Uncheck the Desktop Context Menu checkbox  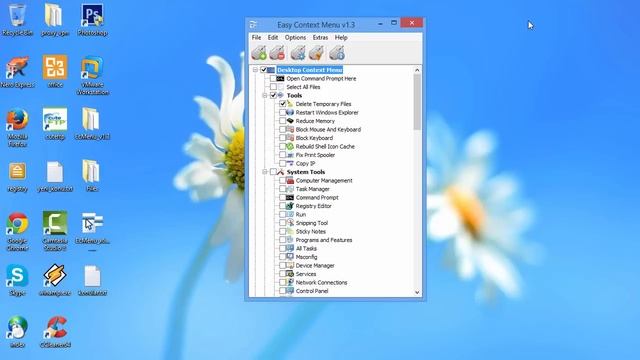coord(264,70)
